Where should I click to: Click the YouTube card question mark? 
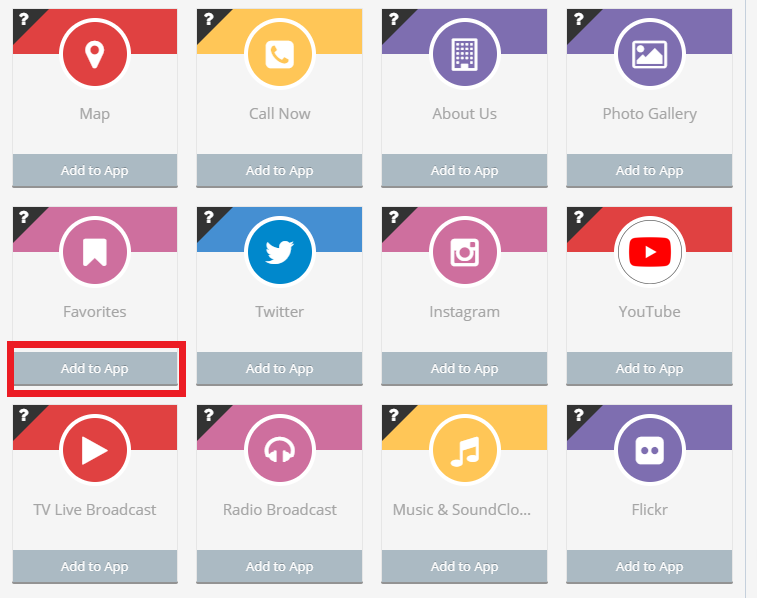[578, 217]
